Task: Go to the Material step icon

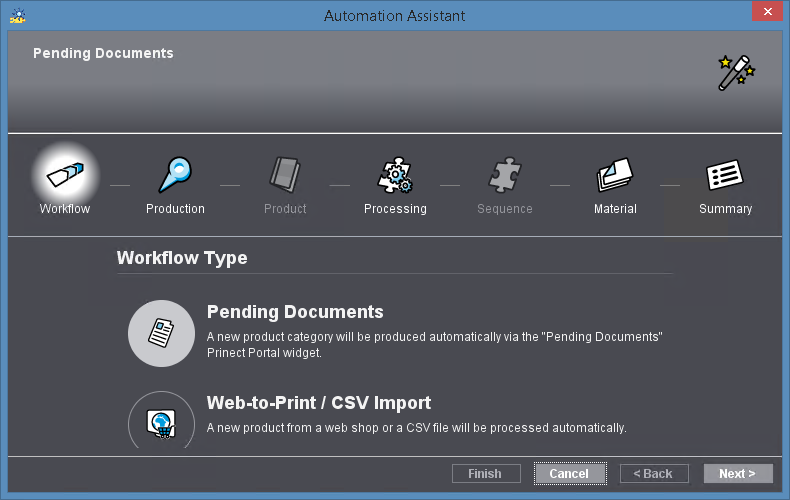Action: [615, 176]
